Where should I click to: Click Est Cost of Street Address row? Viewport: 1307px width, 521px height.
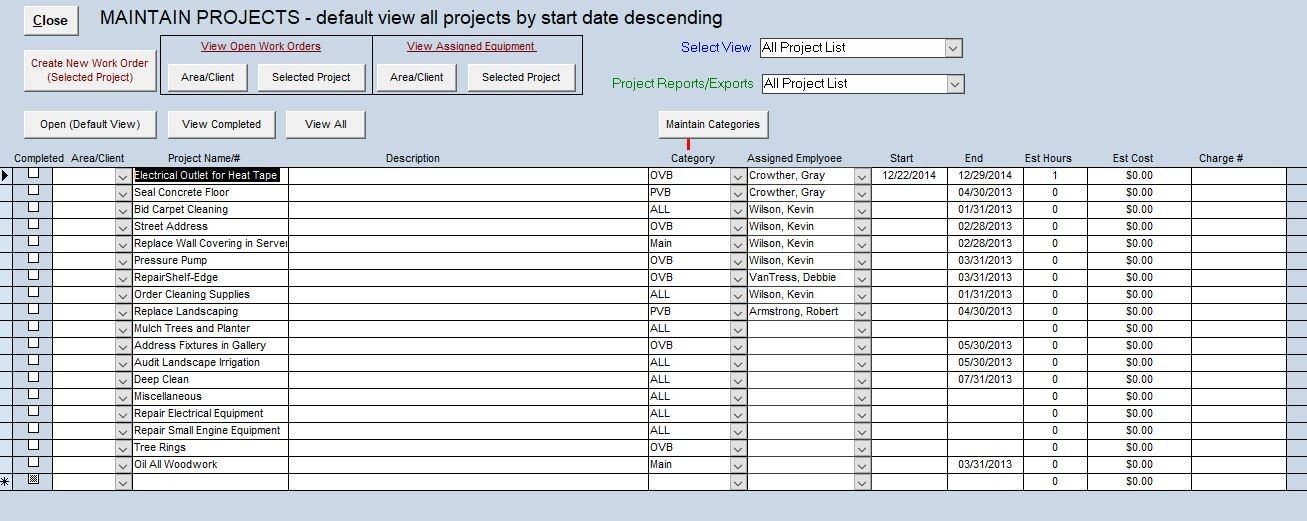[1139, 226]
